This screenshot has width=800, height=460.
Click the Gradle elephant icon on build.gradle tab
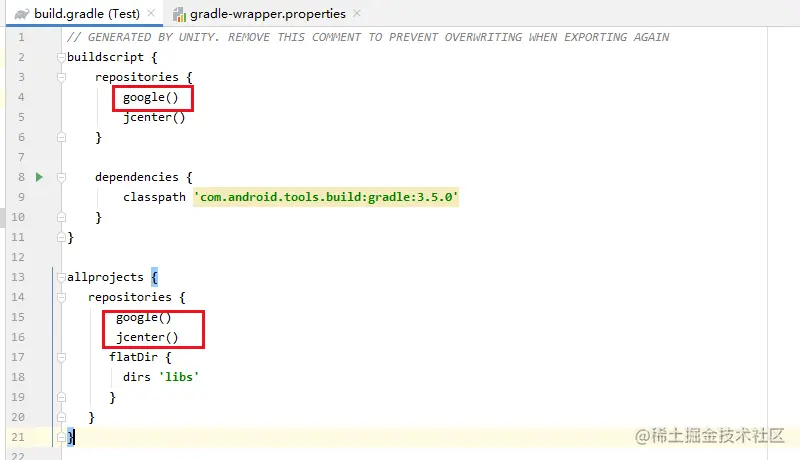click(x=22, y=14)
